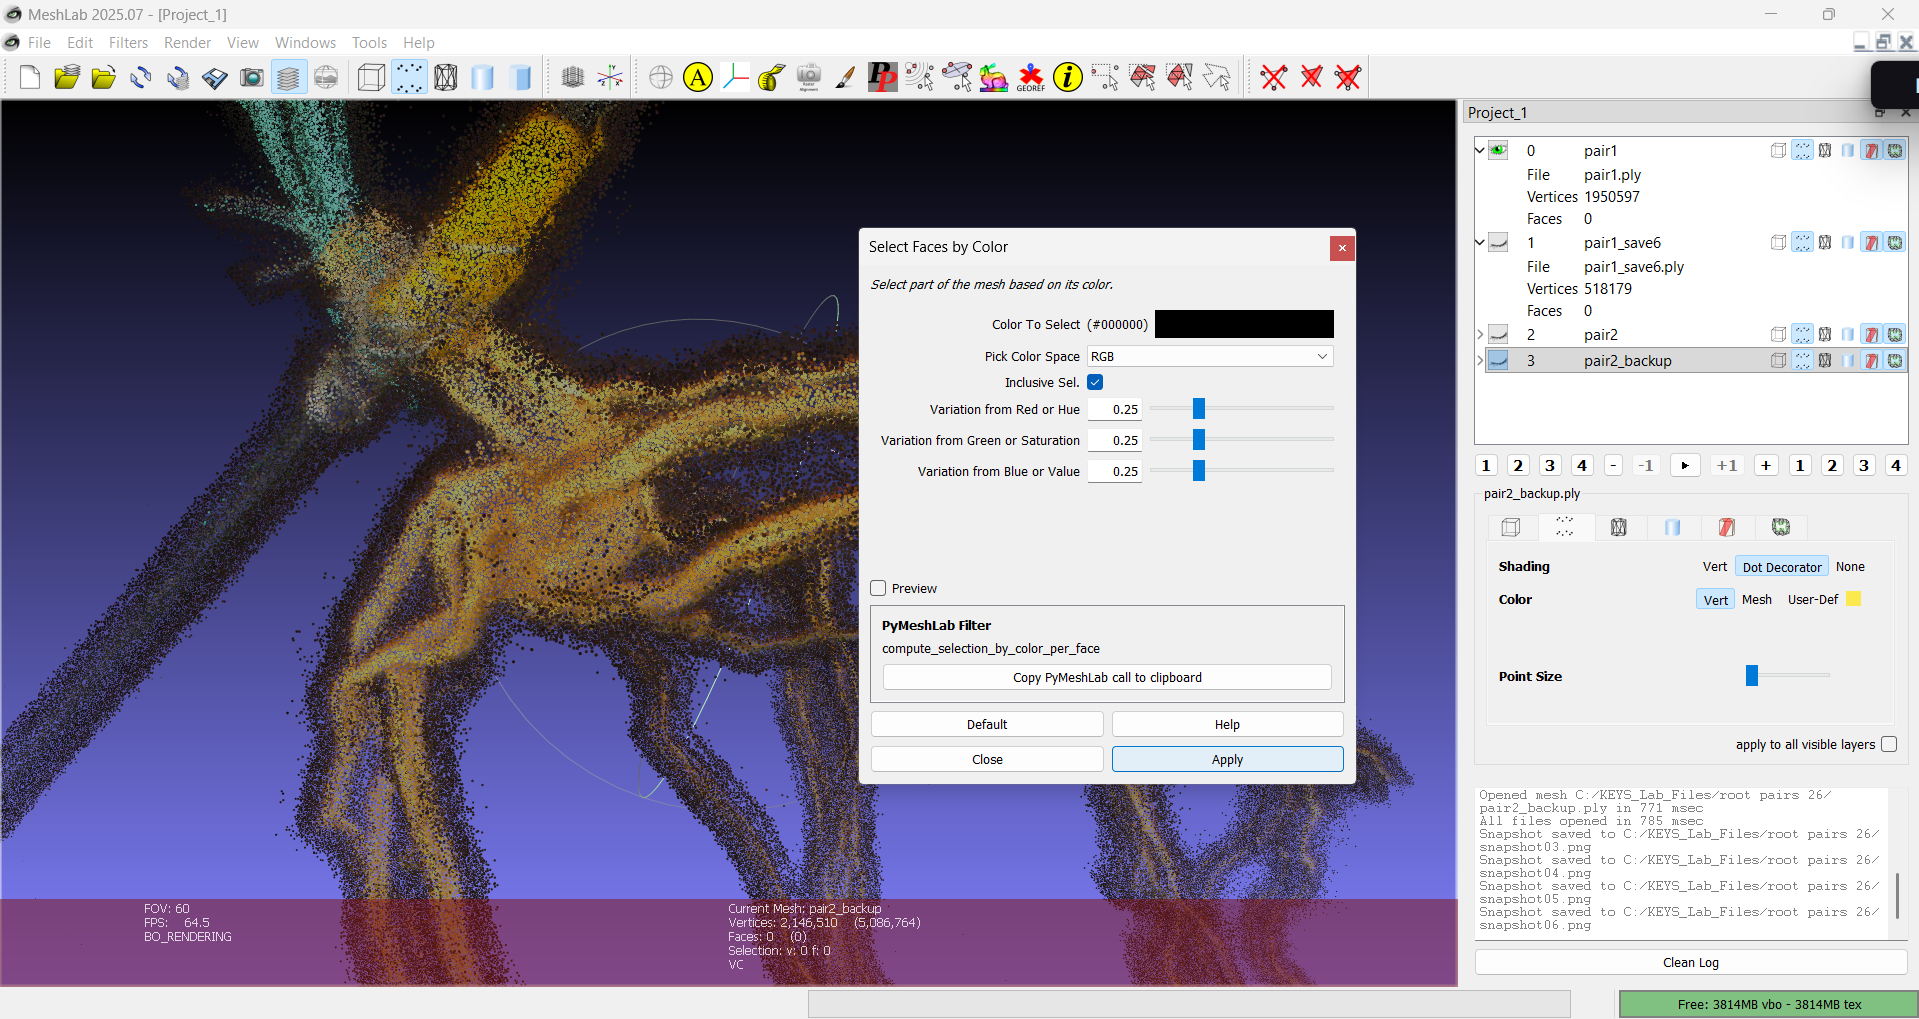This screenshot has height=1019, width=1919.
Task: Open the Filters menu
Action: pyautogui.click(x=128, y=43)
